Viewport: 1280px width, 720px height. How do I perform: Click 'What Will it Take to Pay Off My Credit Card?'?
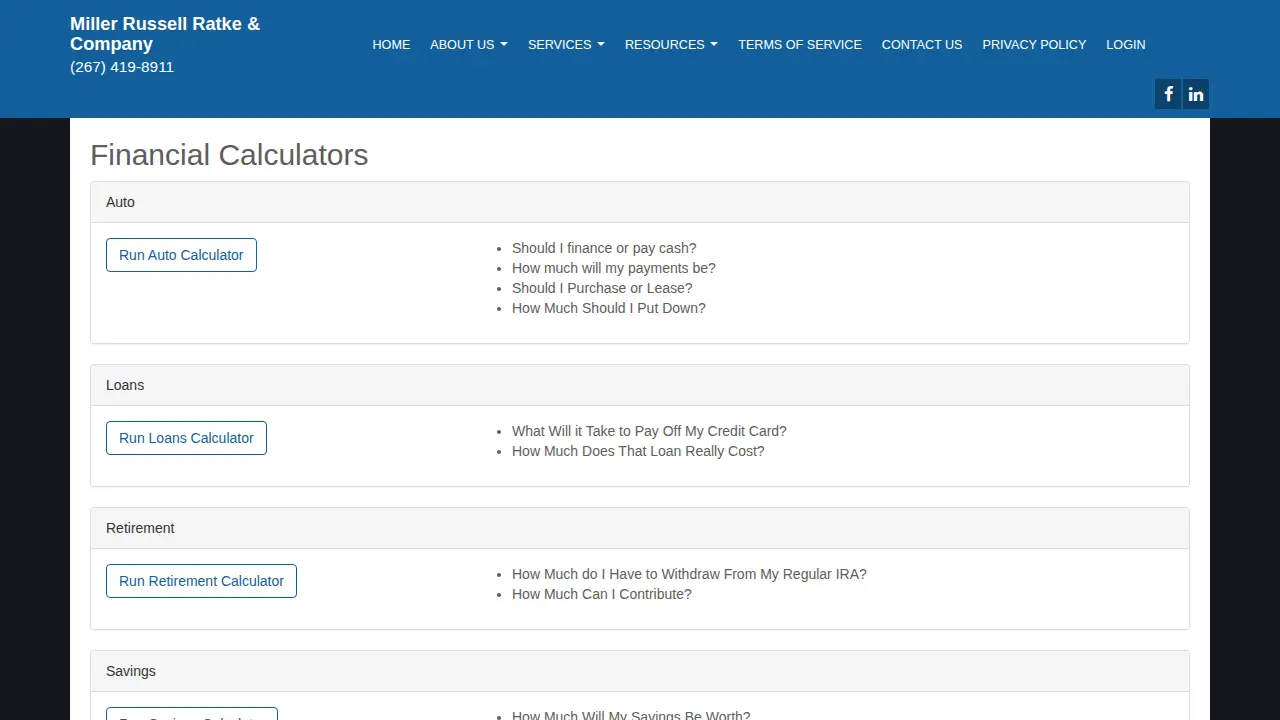pos(649,431)
